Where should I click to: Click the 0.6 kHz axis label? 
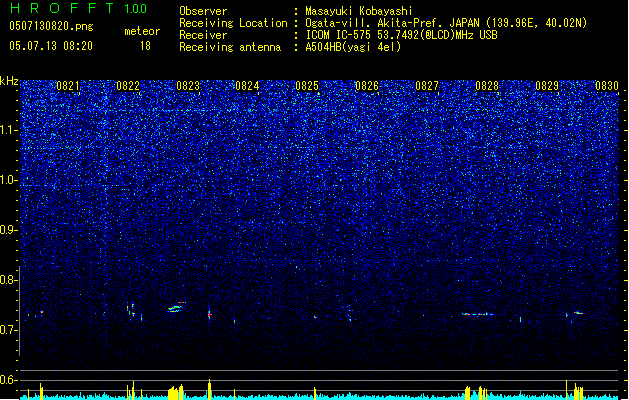coord(8,380)
